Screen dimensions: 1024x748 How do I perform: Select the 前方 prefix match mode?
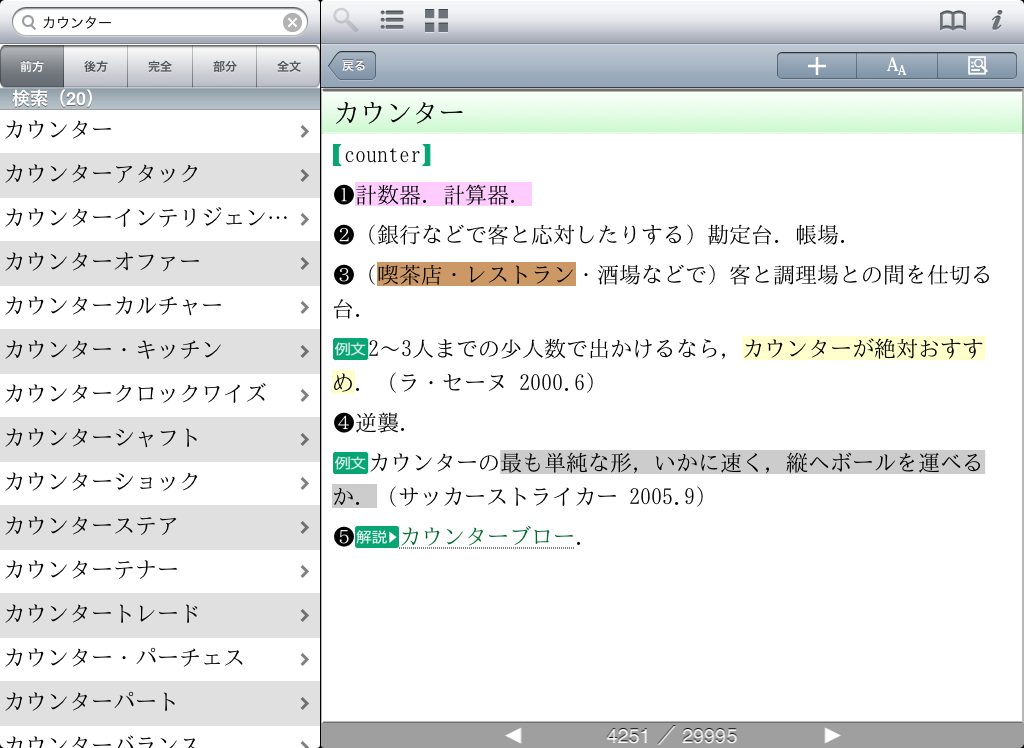pyautogui.click(x=32, y=67)
